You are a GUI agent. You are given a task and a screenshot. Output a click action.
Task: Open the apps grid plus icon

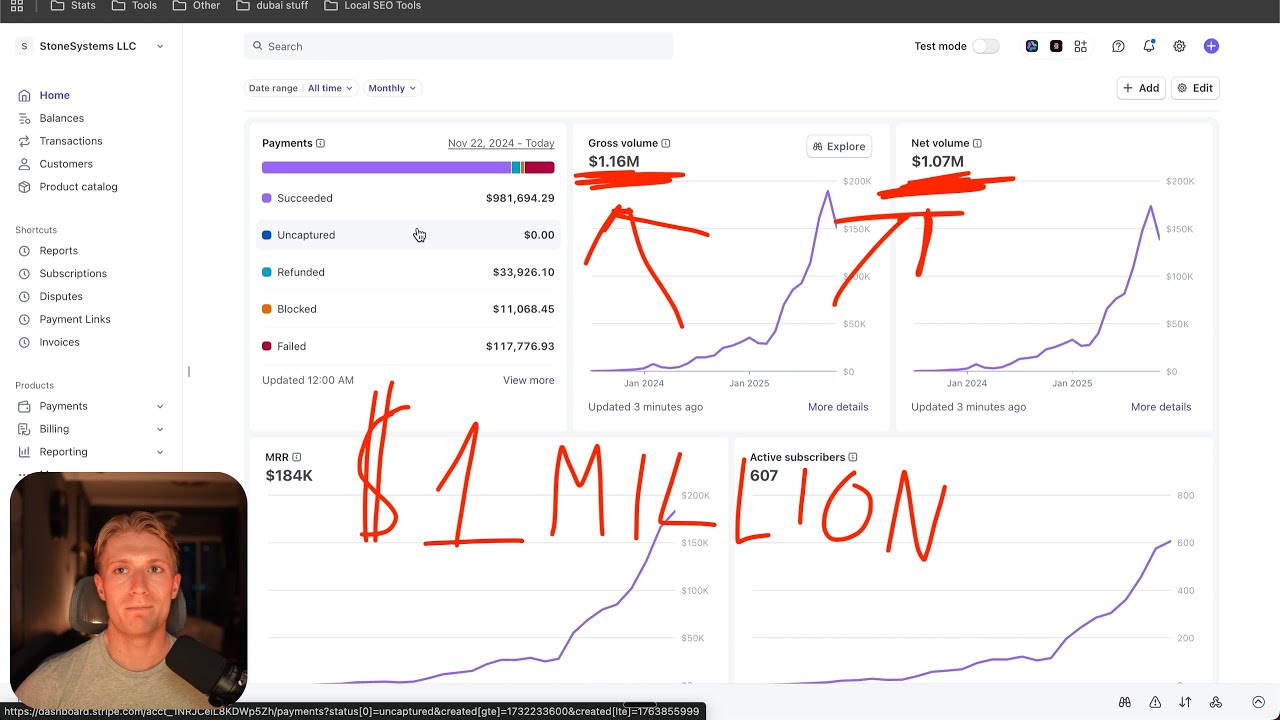click(x=1080, y=46)
